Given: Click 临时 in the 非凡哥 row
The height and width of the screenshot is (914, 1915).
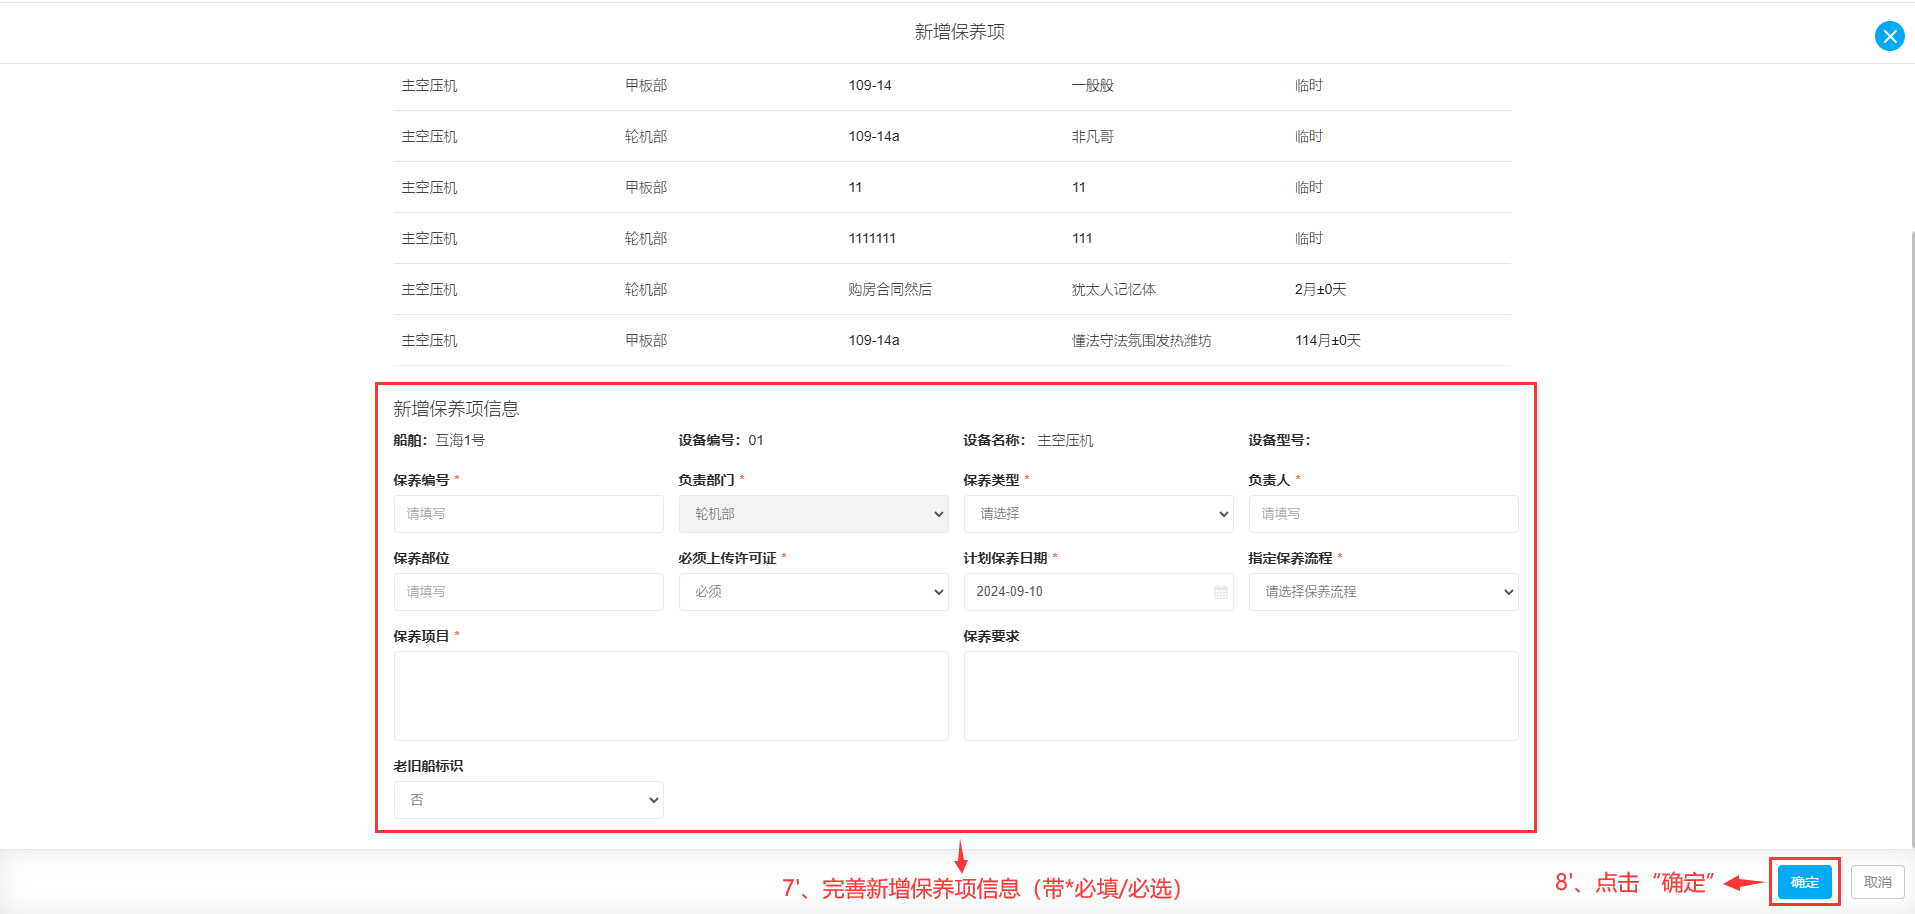Looking at the screenshot, I should point(1308,137).
